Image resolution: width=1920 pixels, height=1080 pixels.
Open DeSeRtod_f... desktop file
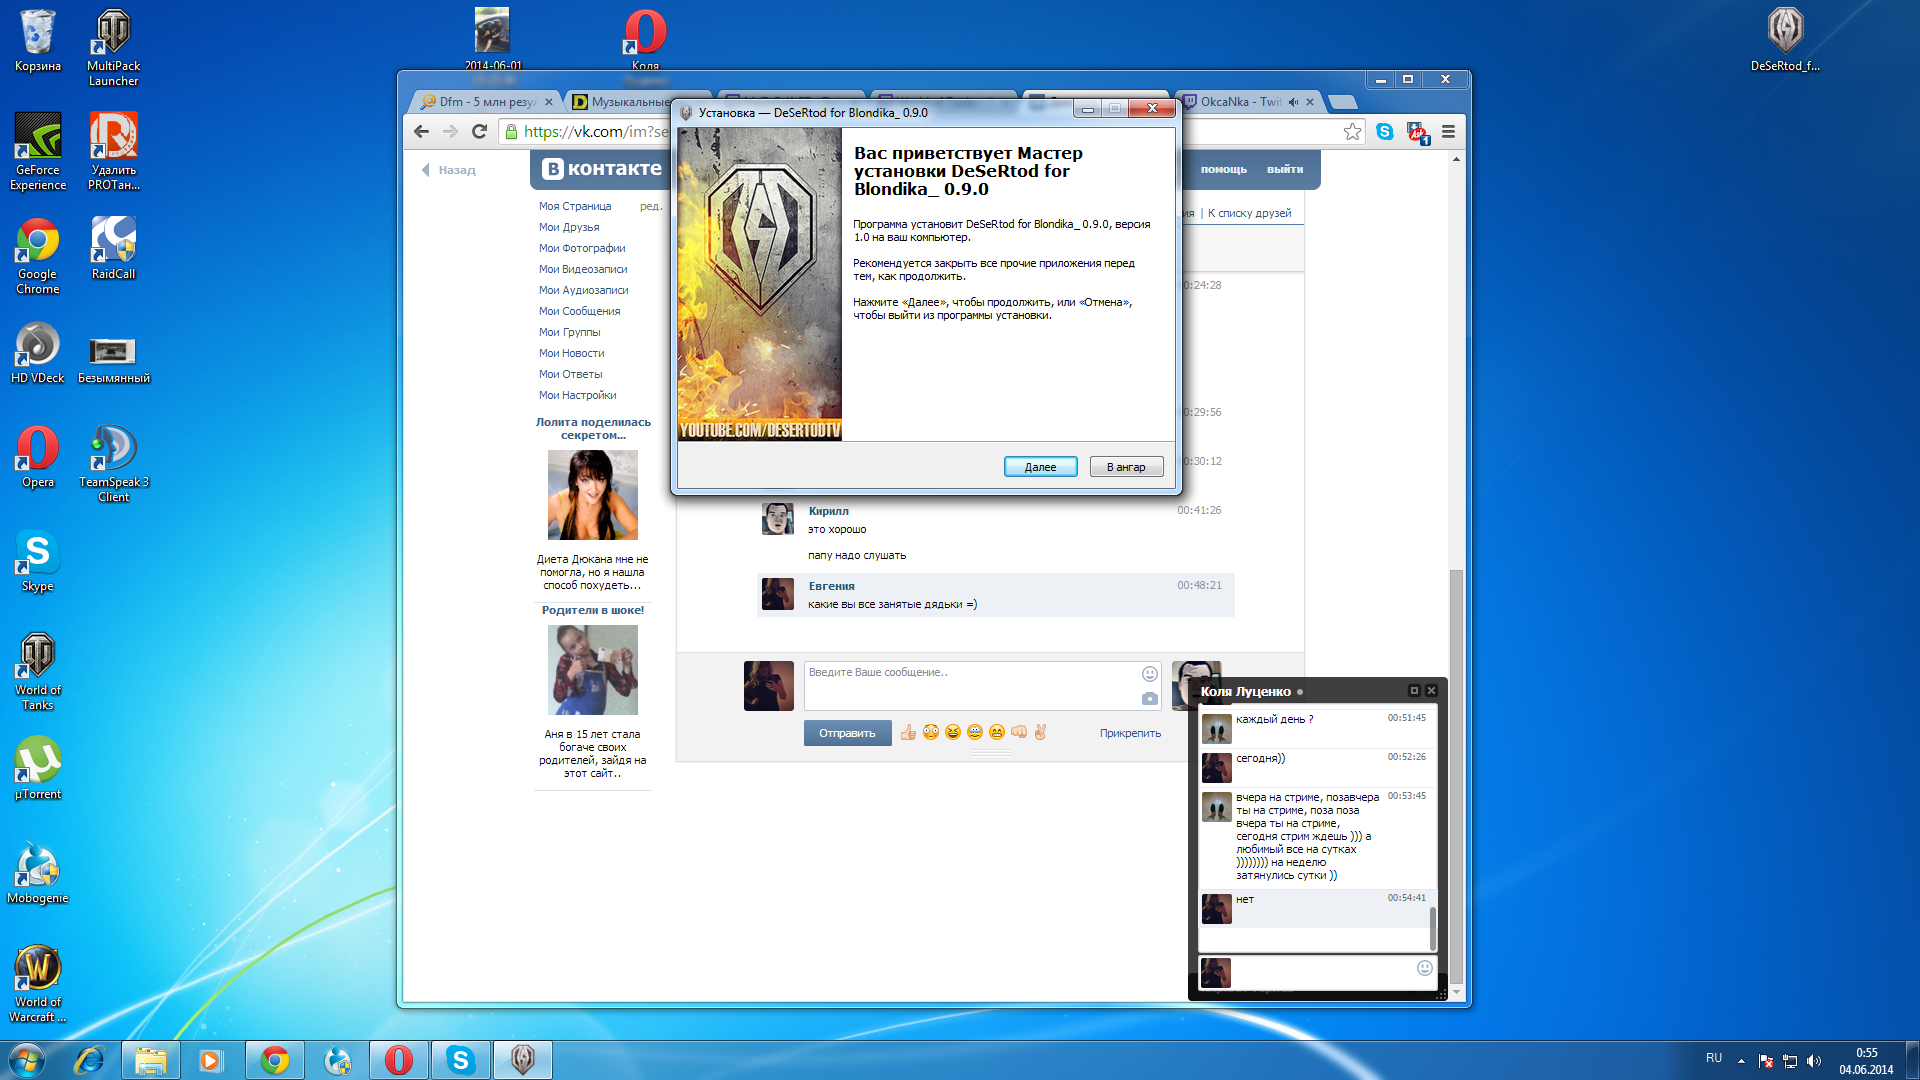[x=1785, y=42]
